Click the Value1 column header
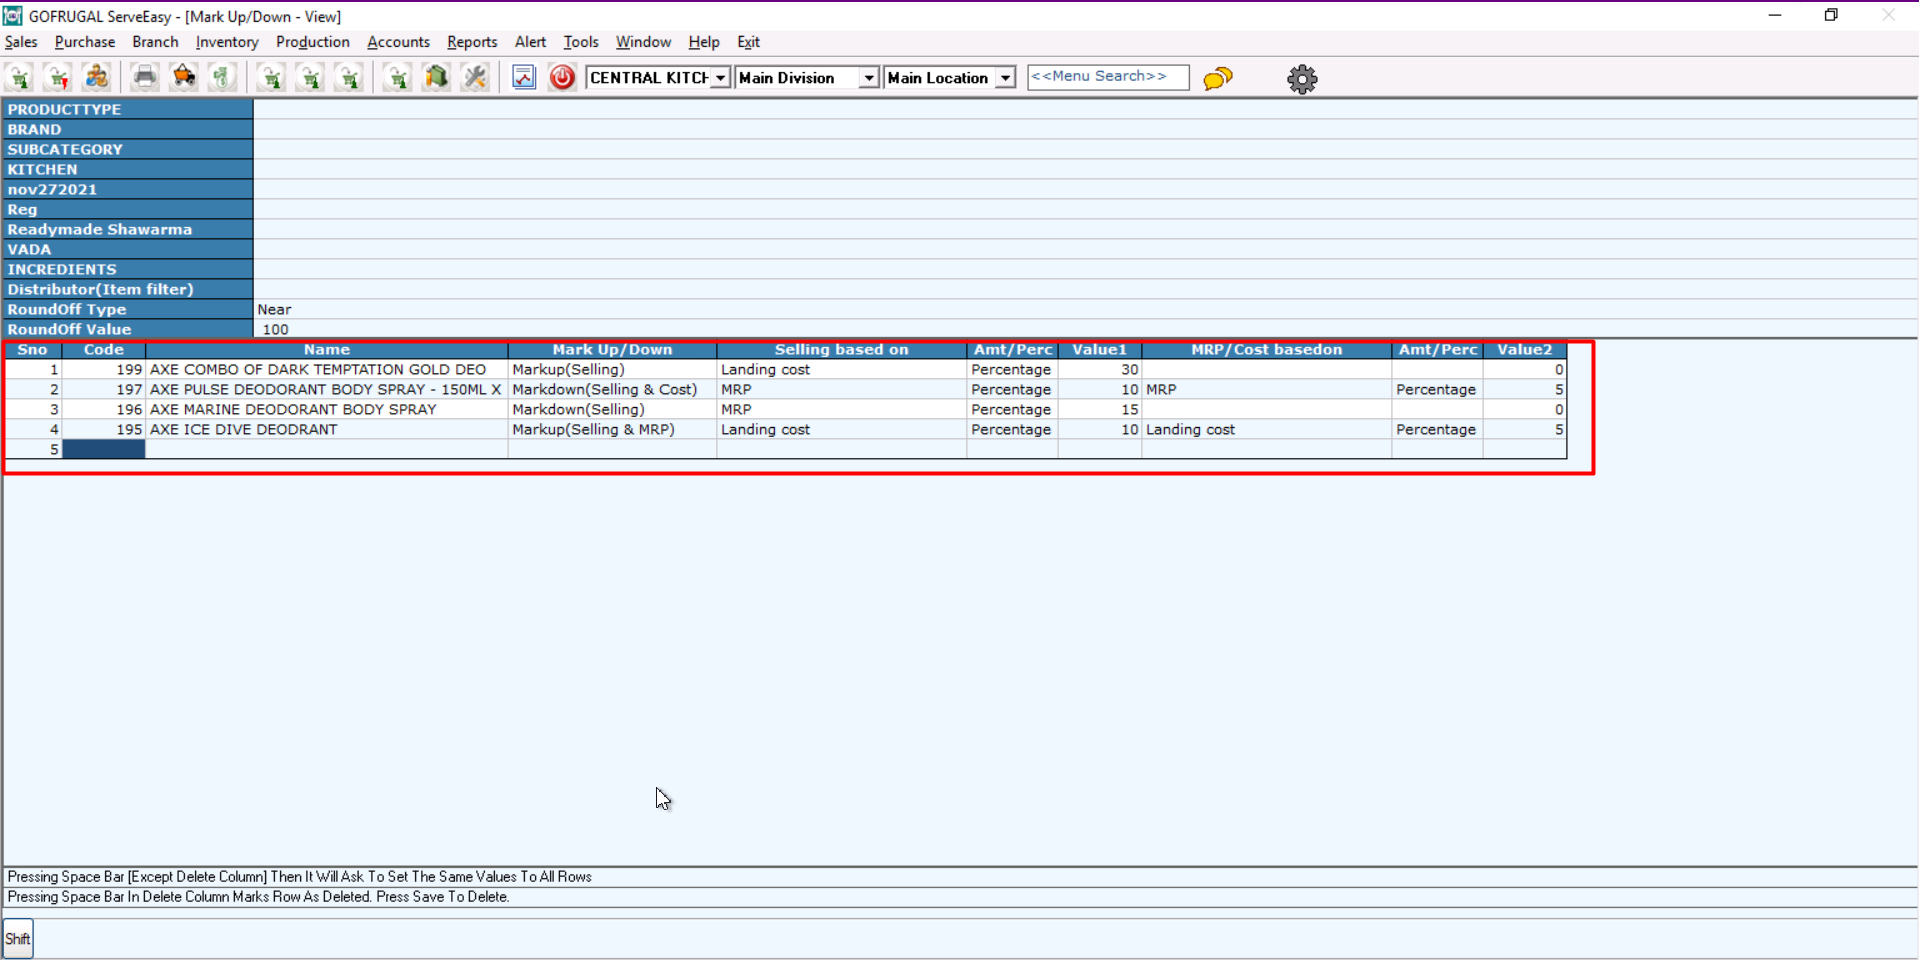This screenshot has width=1919, height=960. 1100,350
